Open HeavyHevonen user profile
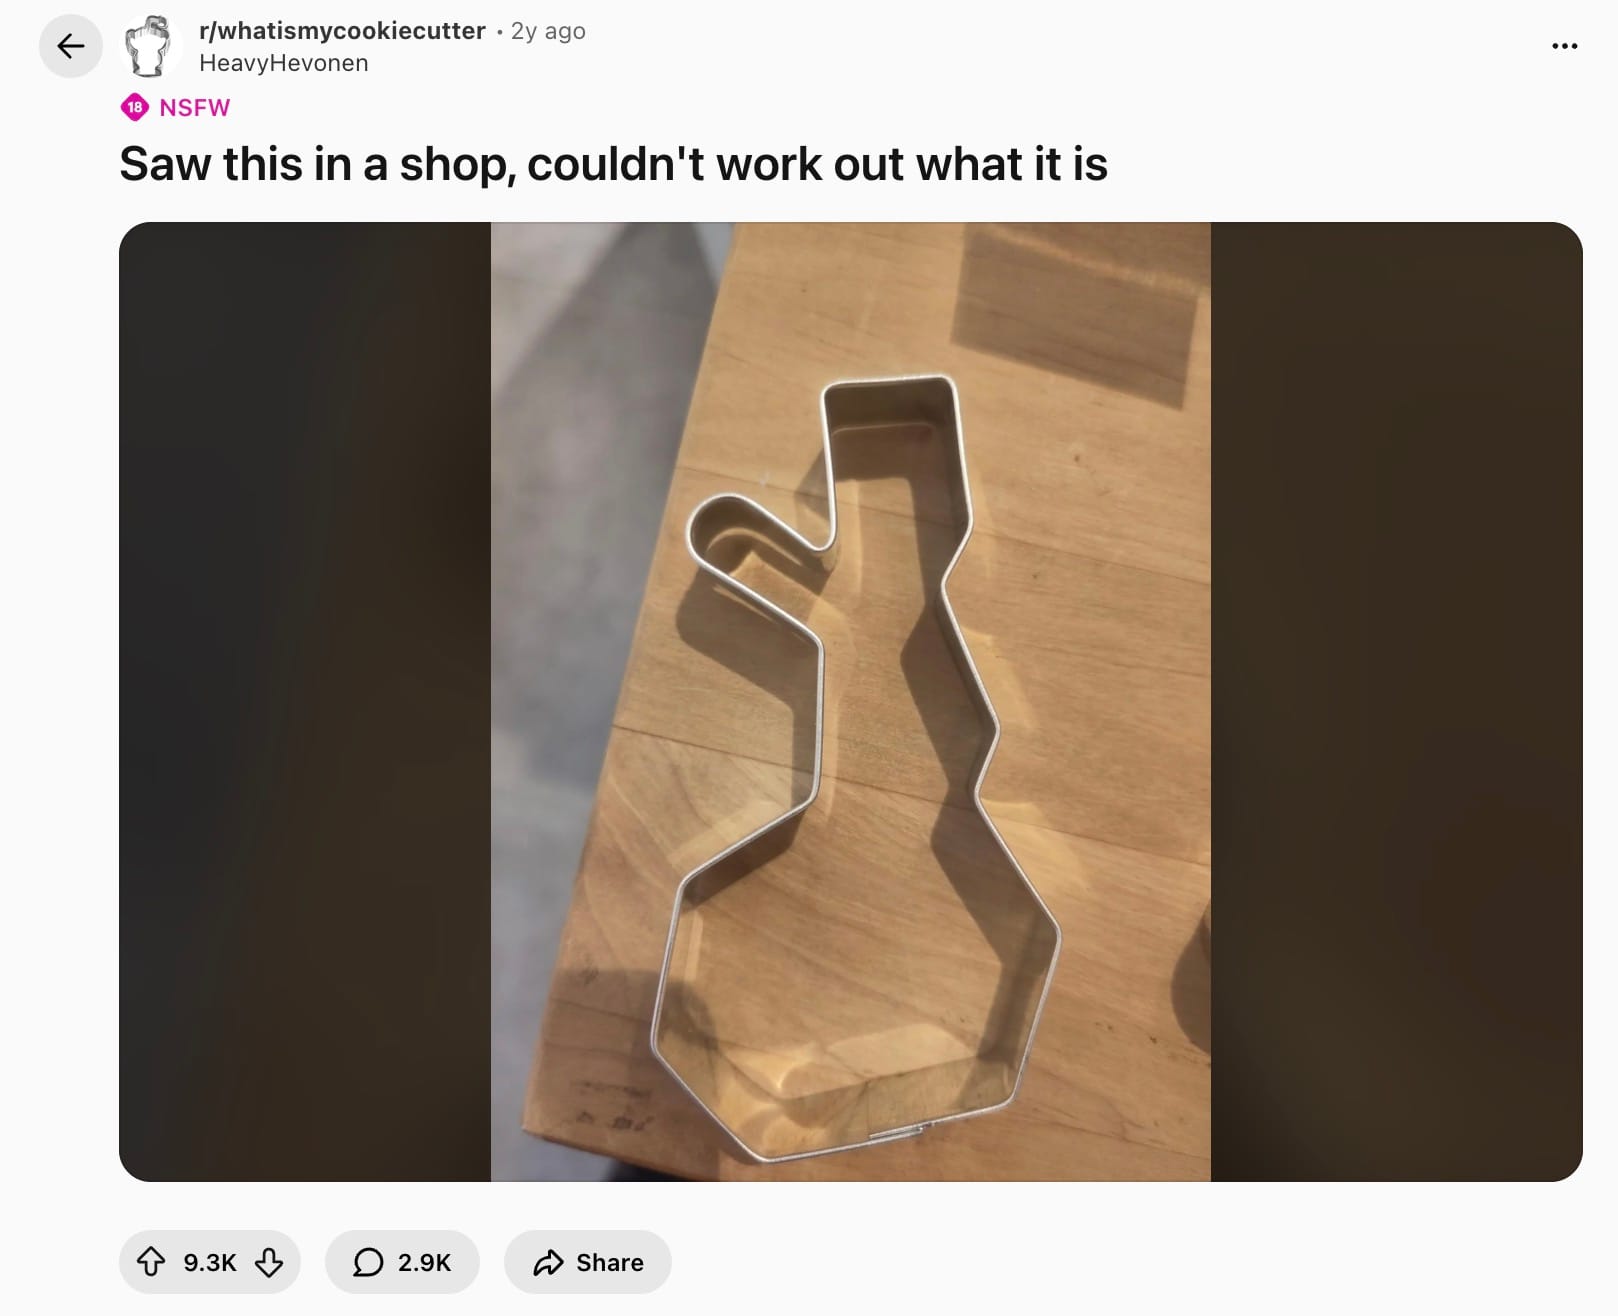1618x1316 pixels. tap(284, 63)
